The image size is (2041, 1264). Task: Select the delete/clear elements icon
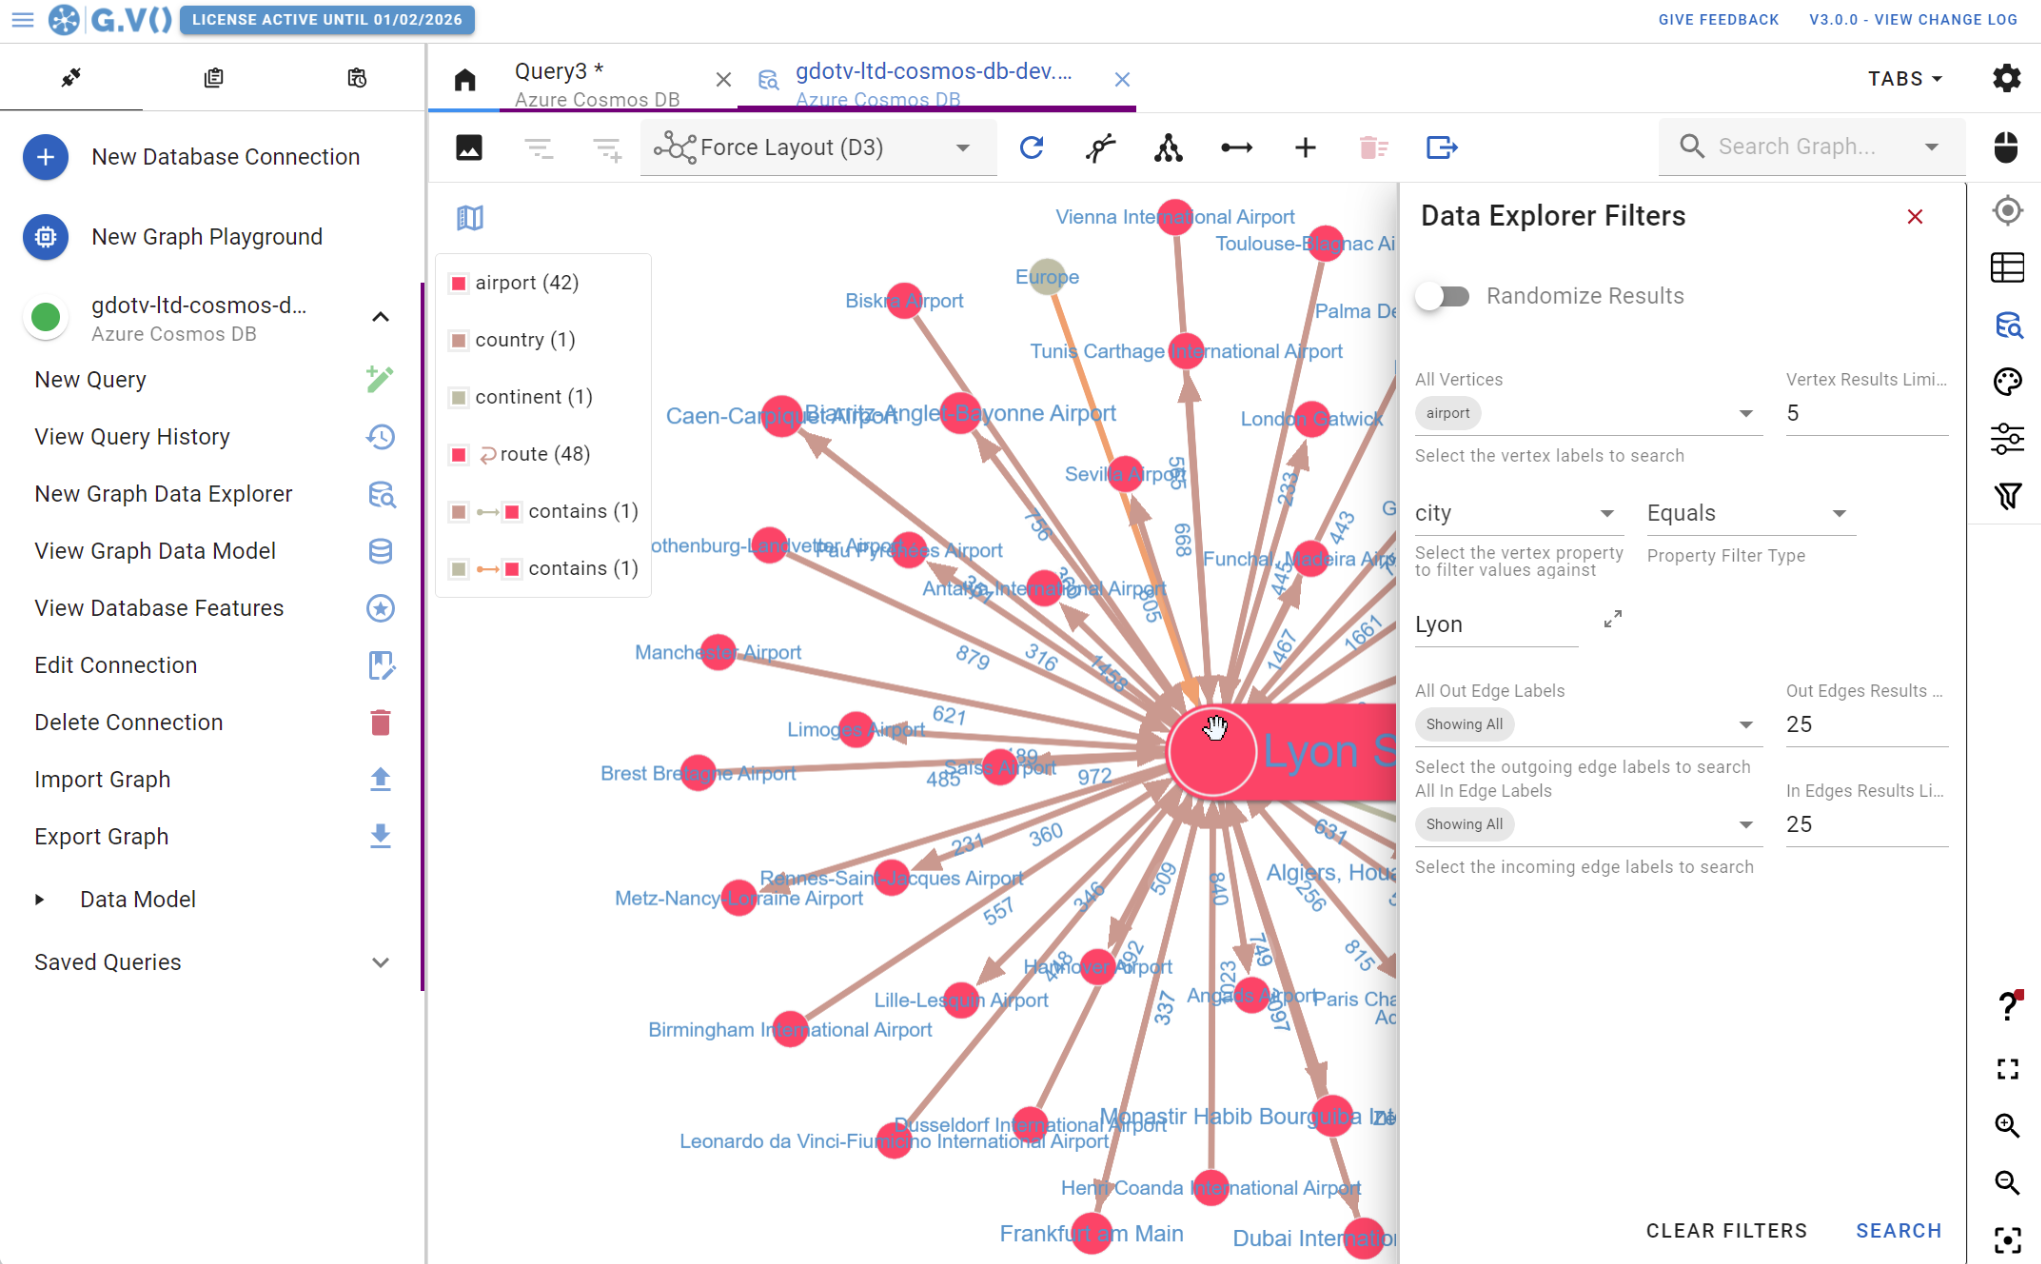click(x=1373, y=147)
